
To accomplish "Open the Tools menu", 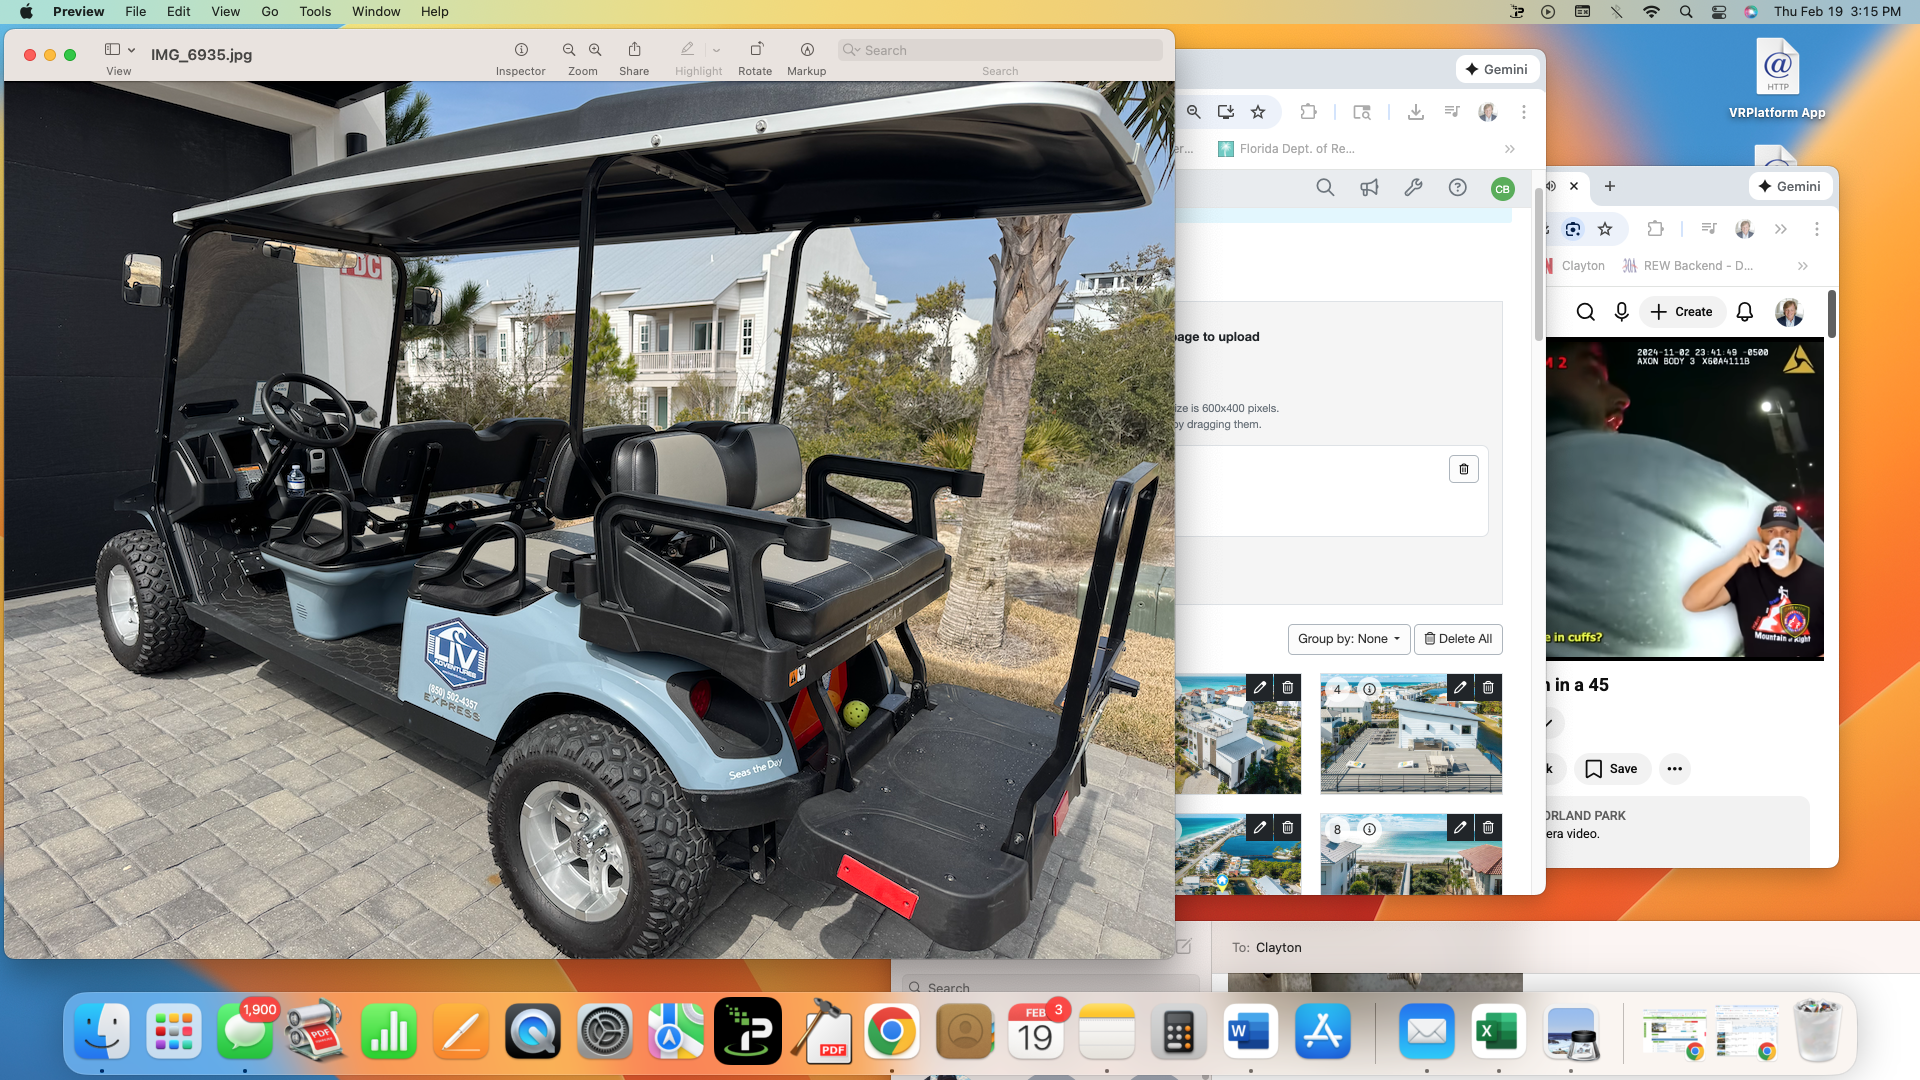I will pyautogui.click(x=315, y=11).
